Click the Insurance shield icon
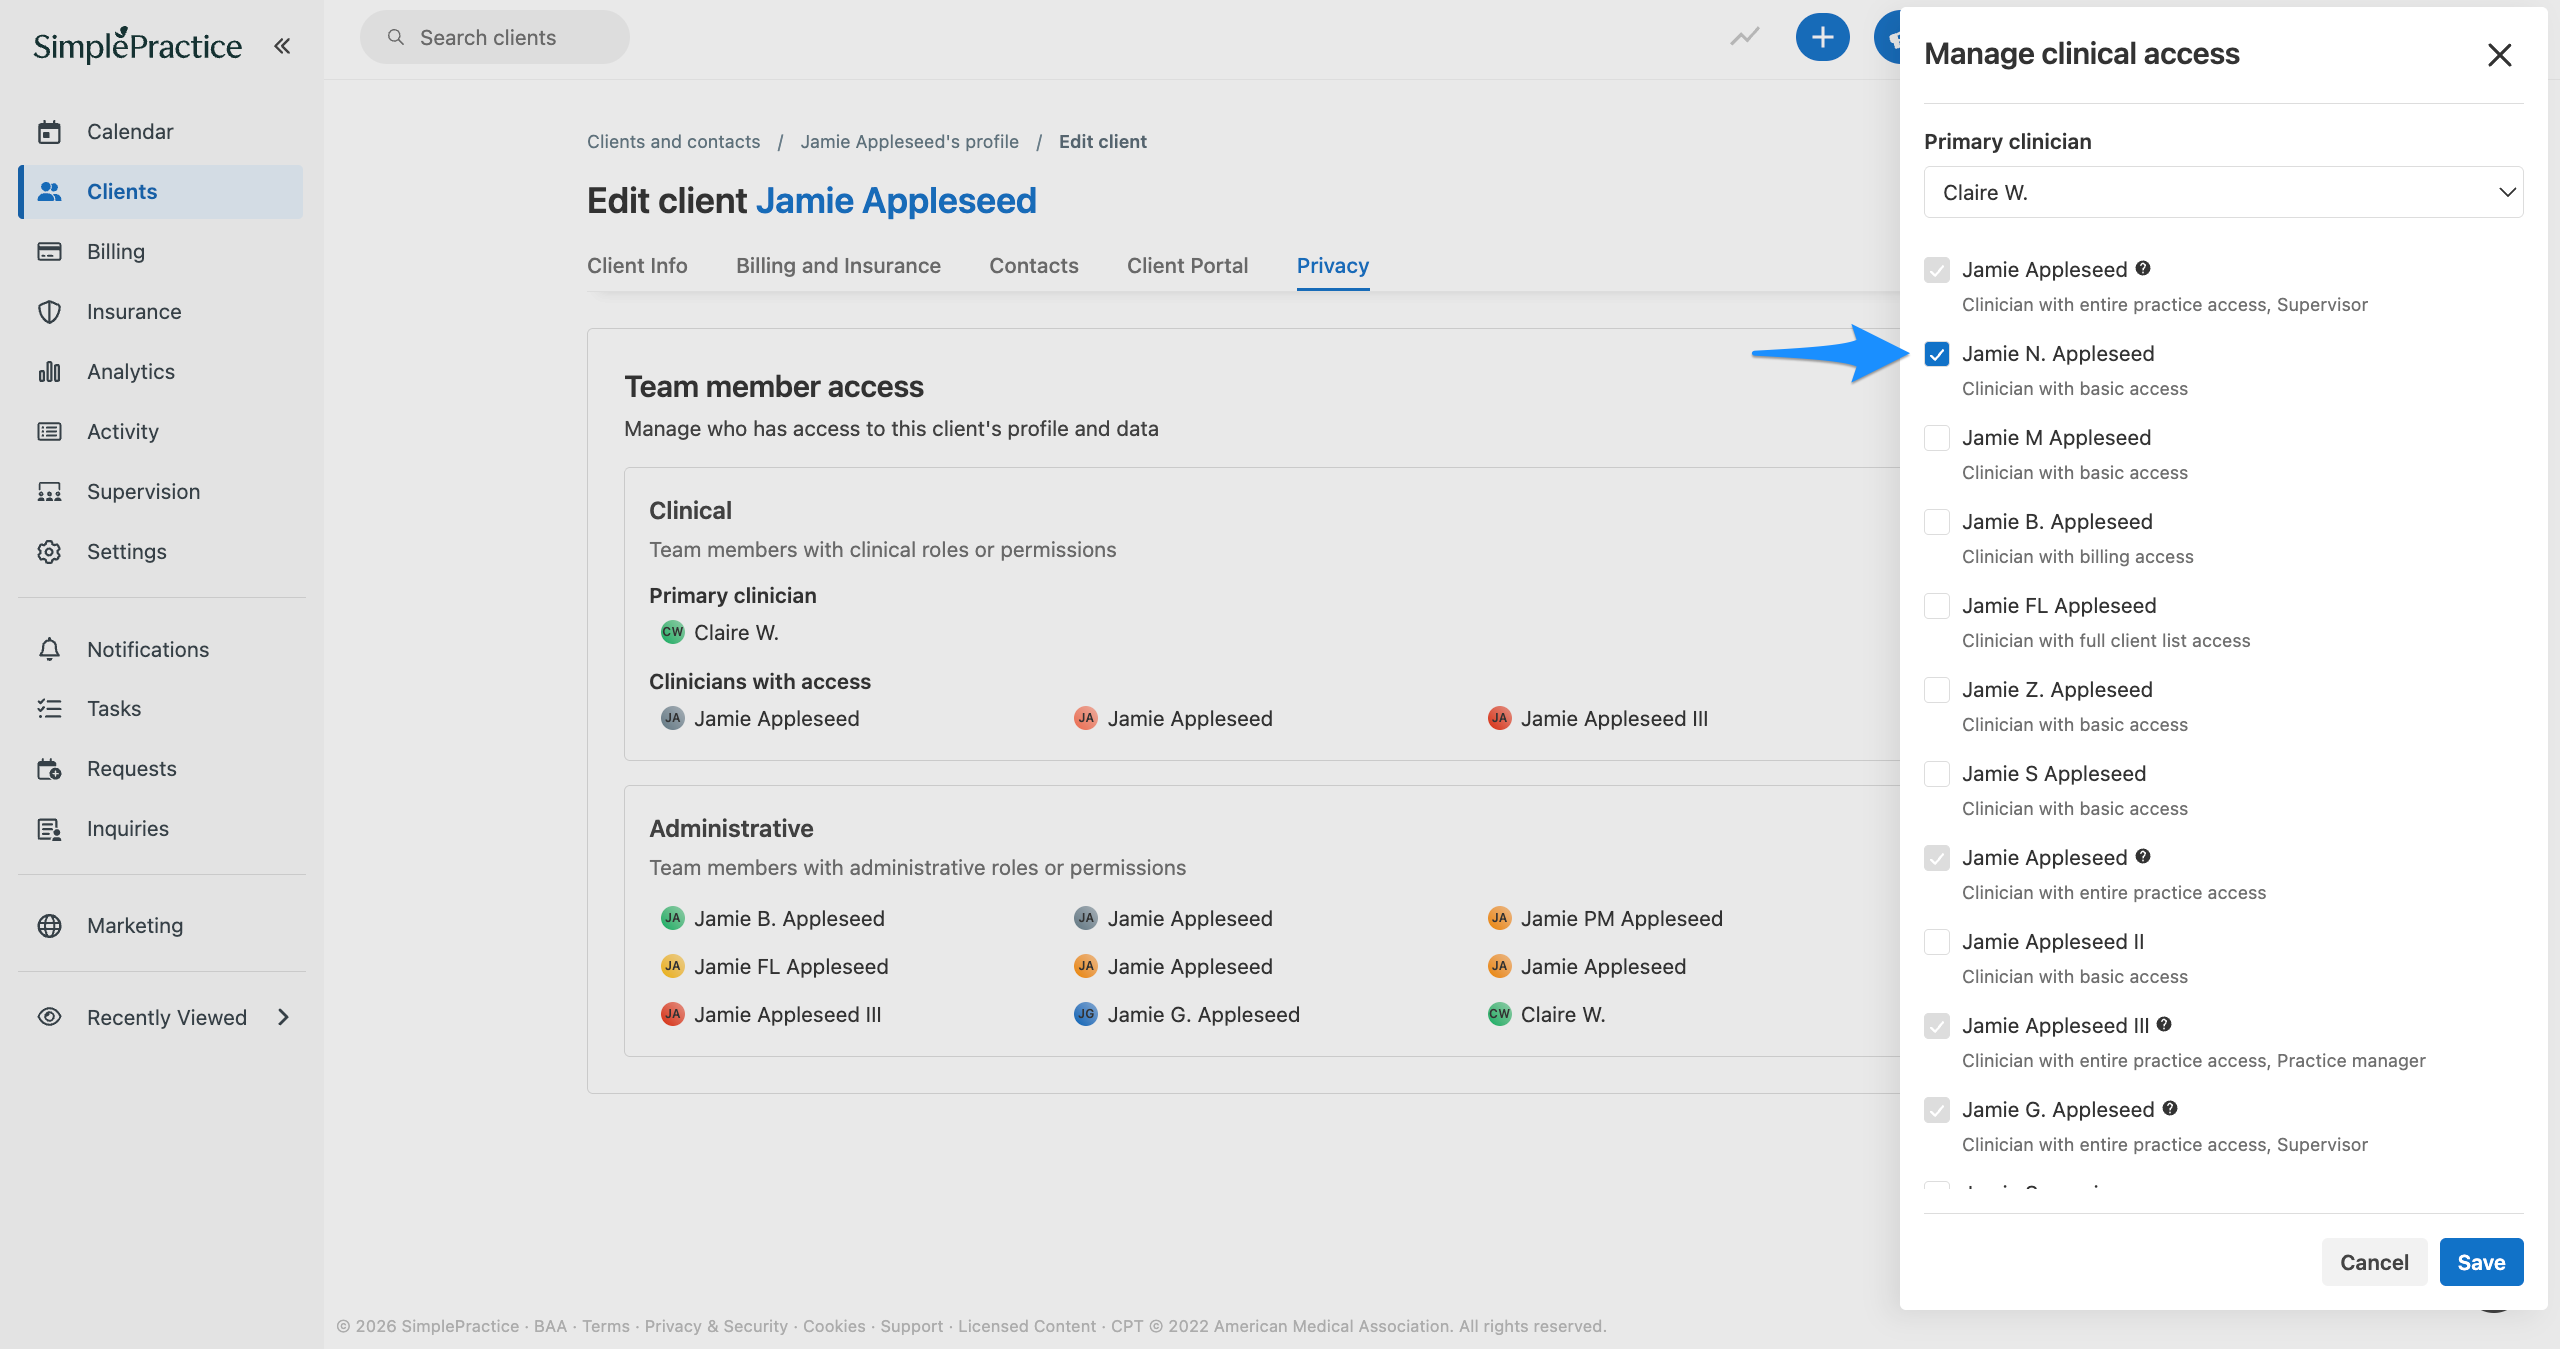 click(49, 312)
